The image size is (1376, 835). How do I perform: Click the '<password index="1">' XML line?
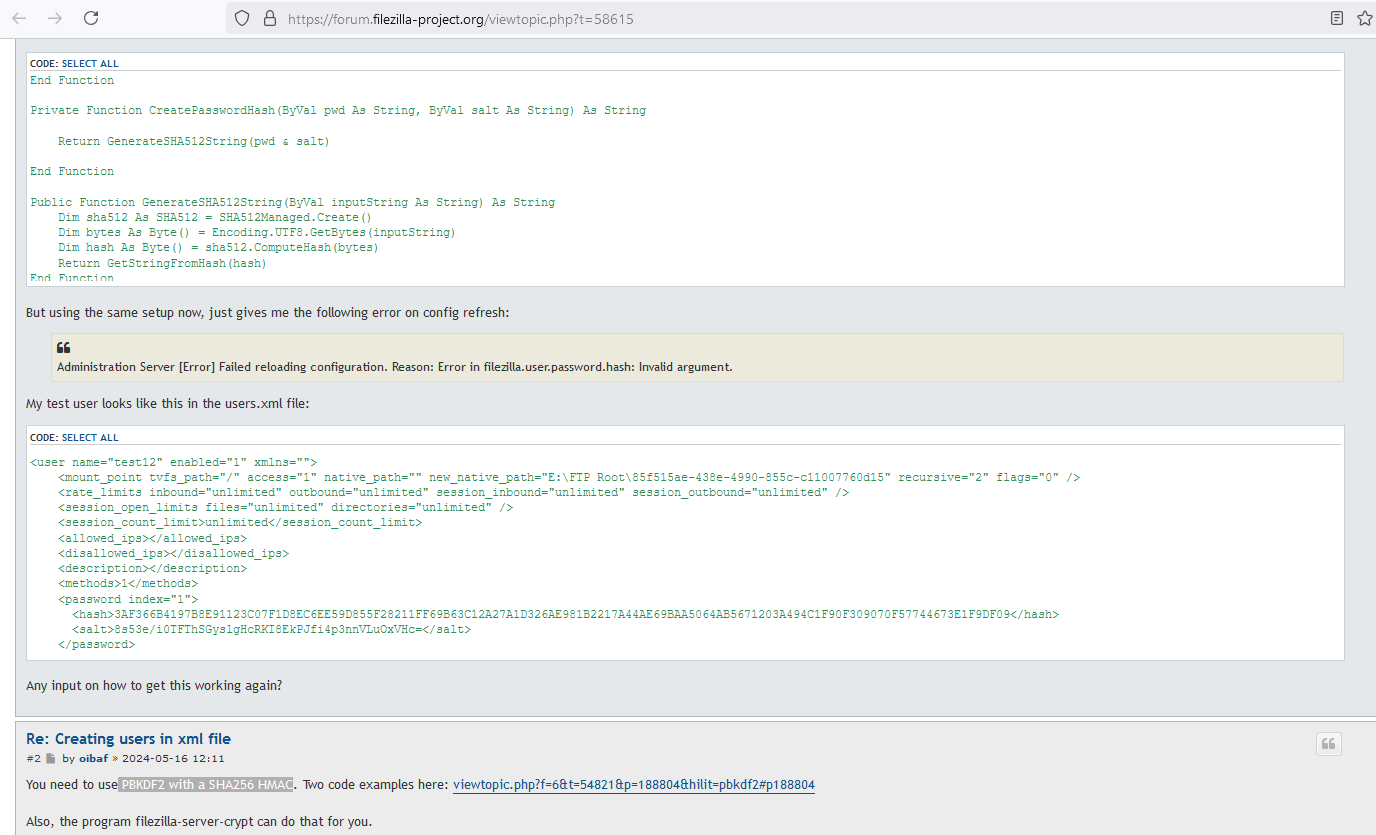128,599
